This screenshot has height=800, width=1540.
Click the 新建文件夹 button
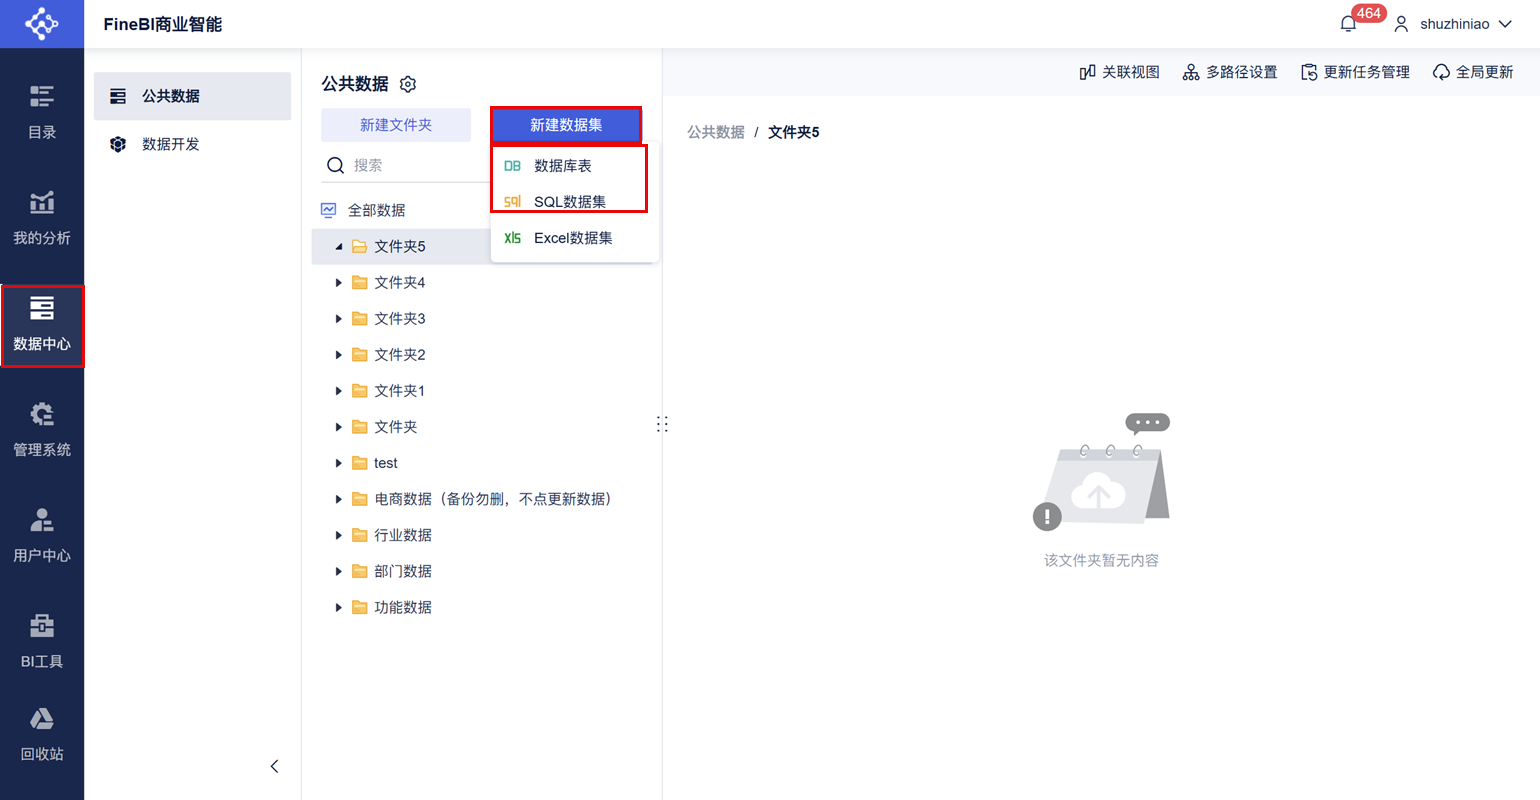click(396, 125)
